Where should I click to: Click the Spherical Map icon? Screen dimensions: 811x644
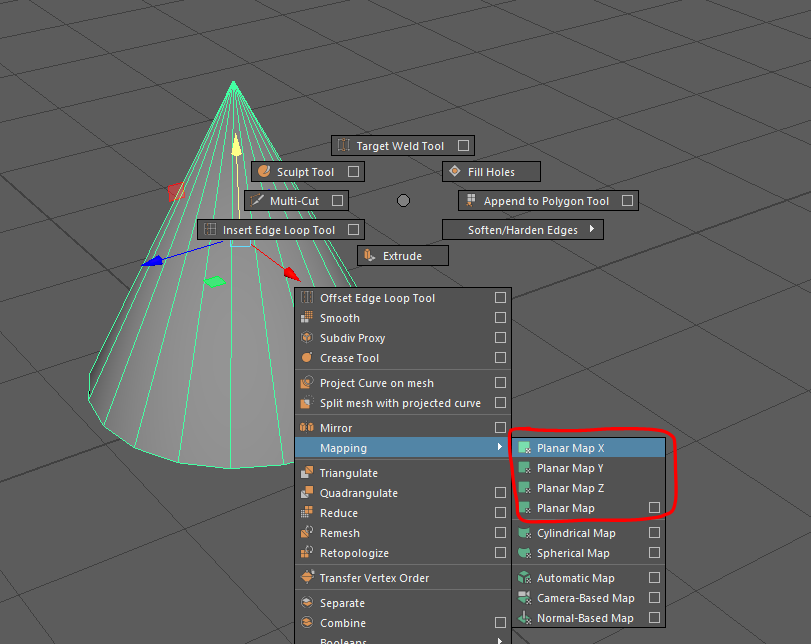(x=524, y=552)
